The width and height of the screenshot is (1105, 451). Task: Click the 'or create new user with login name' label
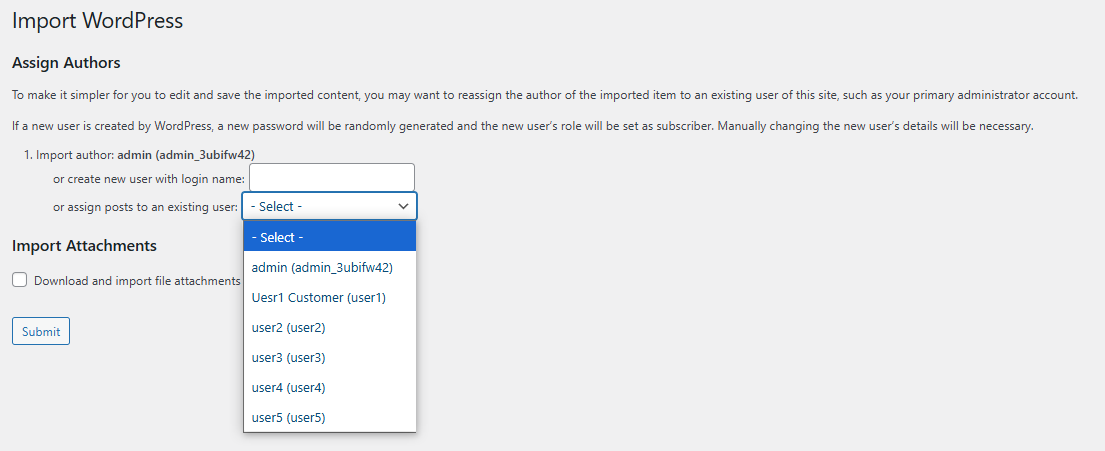[149, 179]
